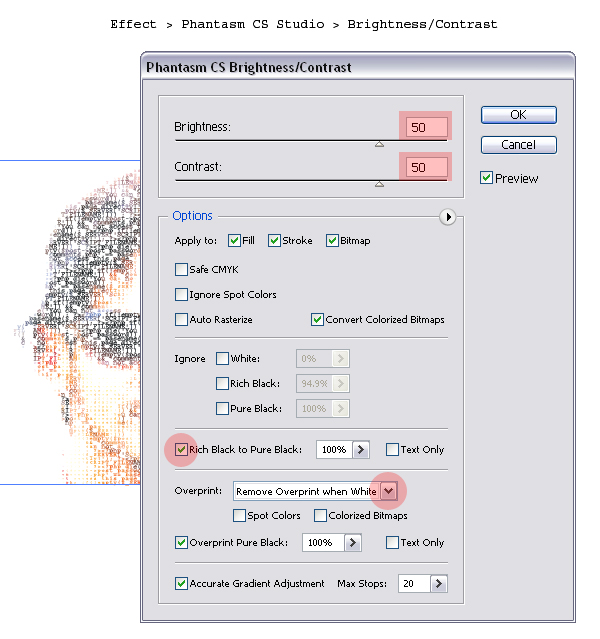Click the Contrast slider handle
600x639 pixels.
click(x=379, y=184)
